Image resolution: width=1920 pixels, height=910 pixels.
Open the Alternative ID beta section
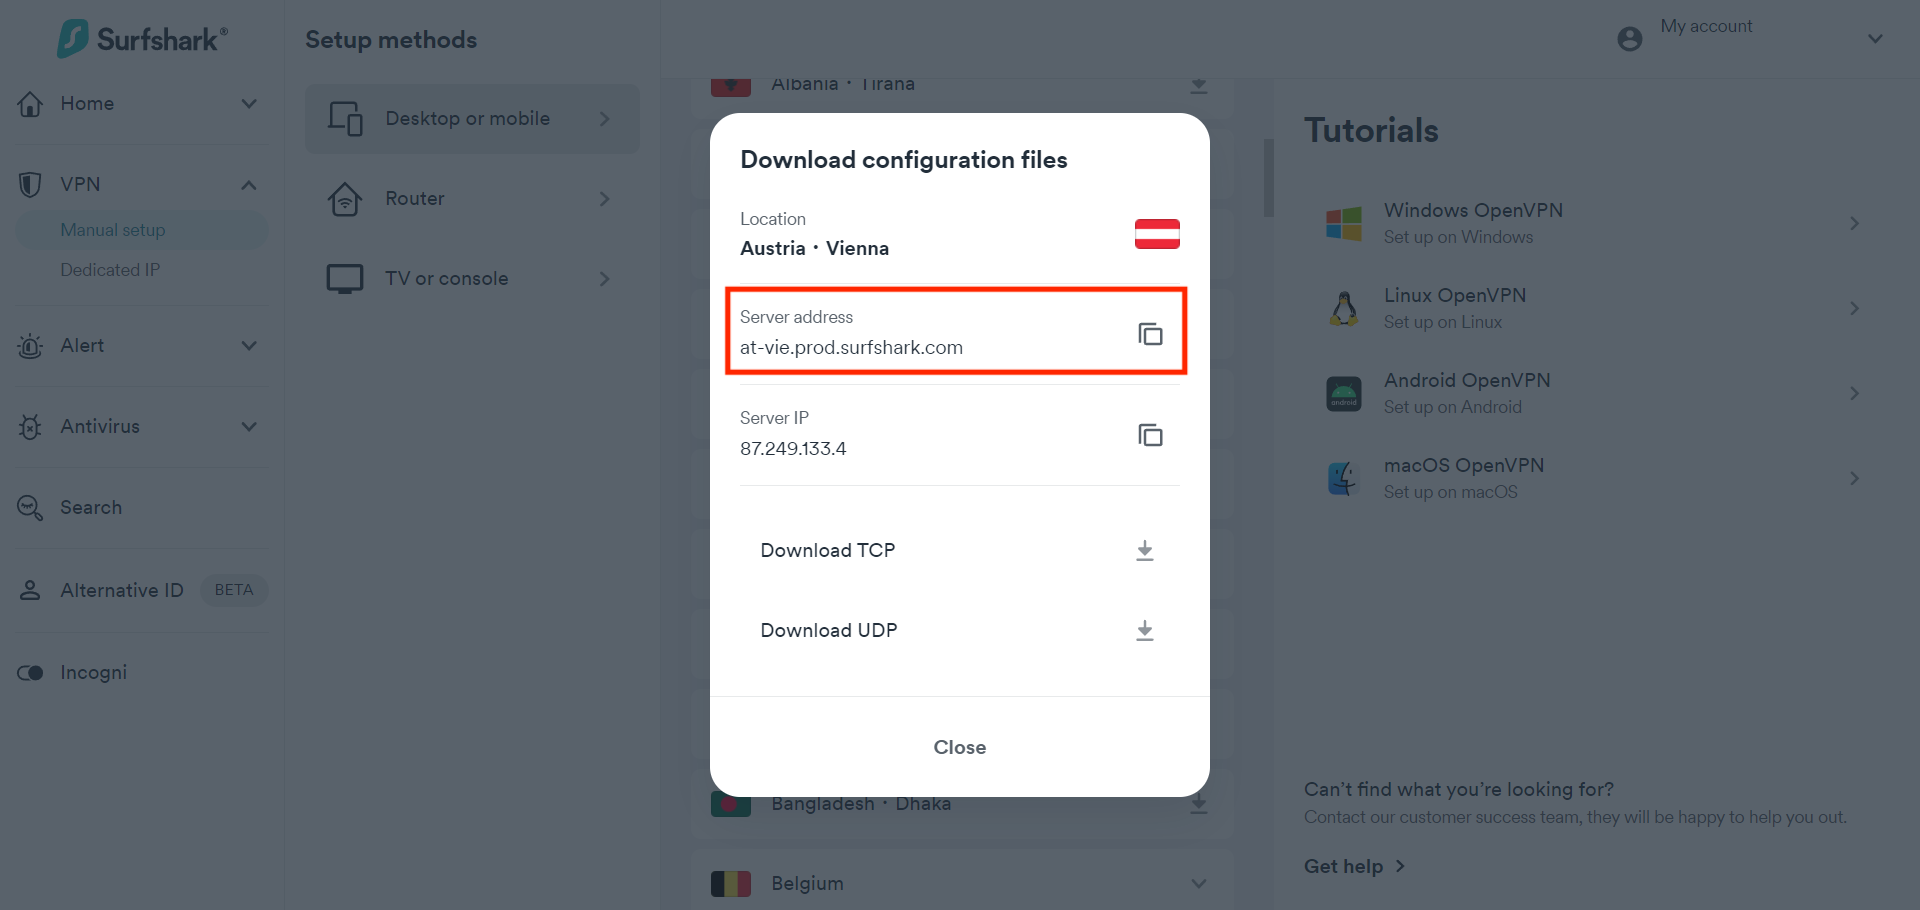tap(122, 590)
